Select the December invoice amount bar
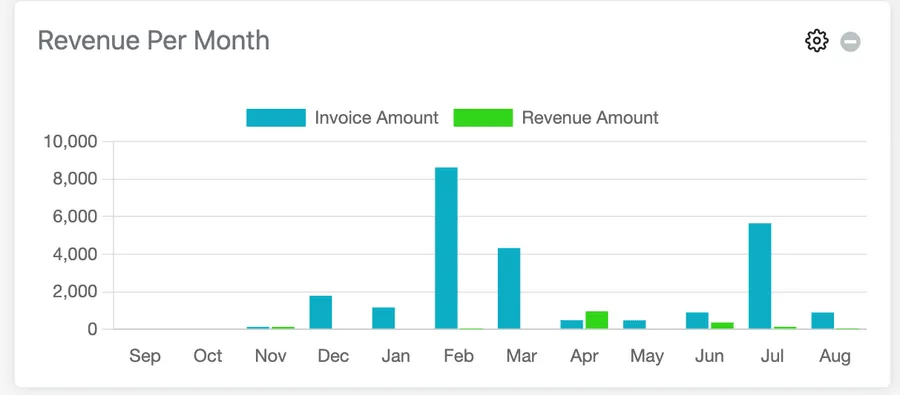The width and height of the screenshot is (900, 395). (x=321, y=312)
